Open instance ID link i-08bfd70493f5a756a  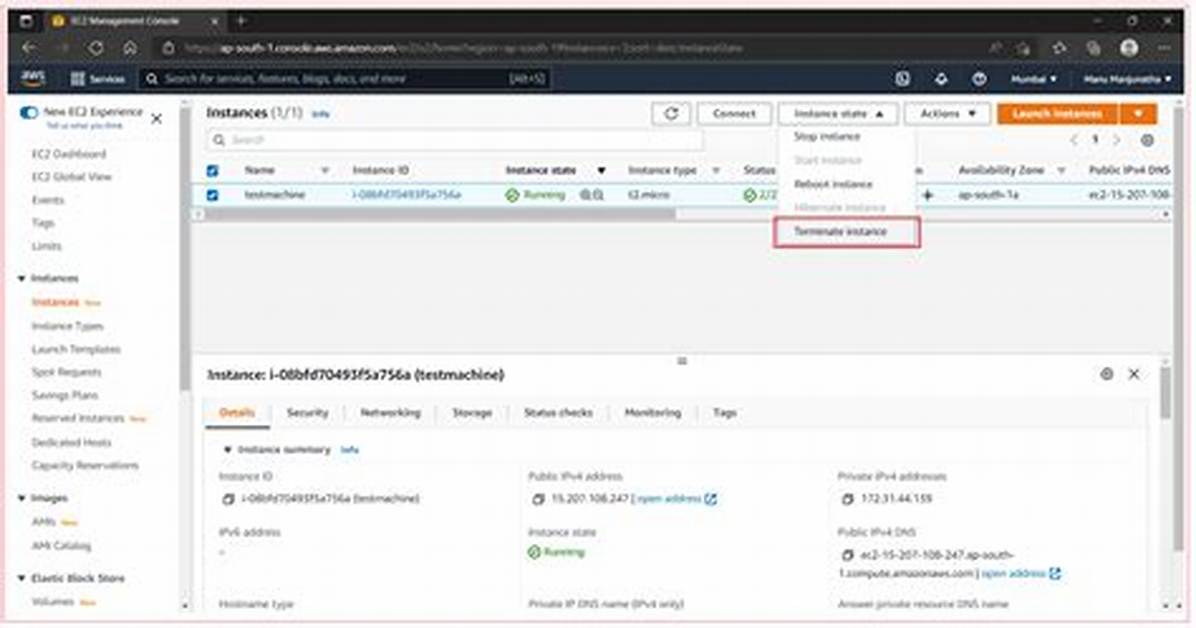(x=407, y=195)
